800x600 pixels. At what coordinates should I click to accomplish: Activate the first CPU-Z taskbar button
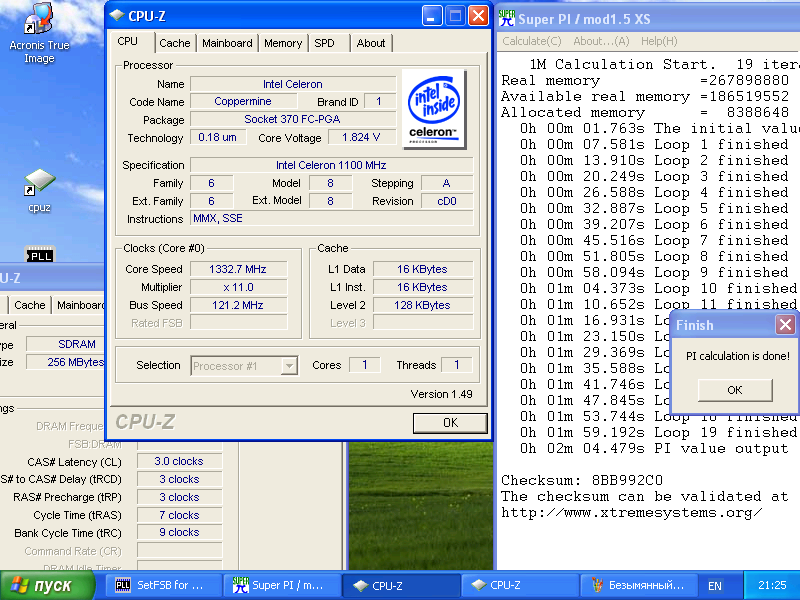click(401, 585)
